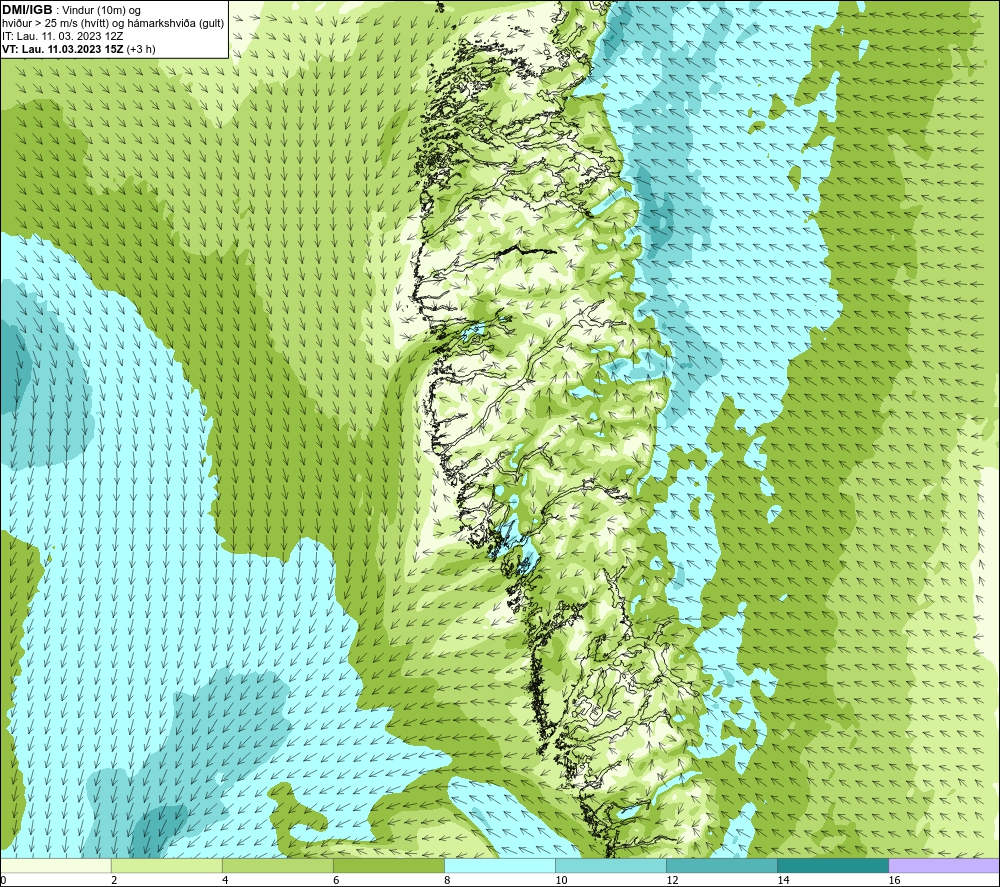Click the 'VT: Lau. 11.03.2023 15Z (+3 h)' line
This screenshot has height=887, width=1000.
tap(78, 48)
